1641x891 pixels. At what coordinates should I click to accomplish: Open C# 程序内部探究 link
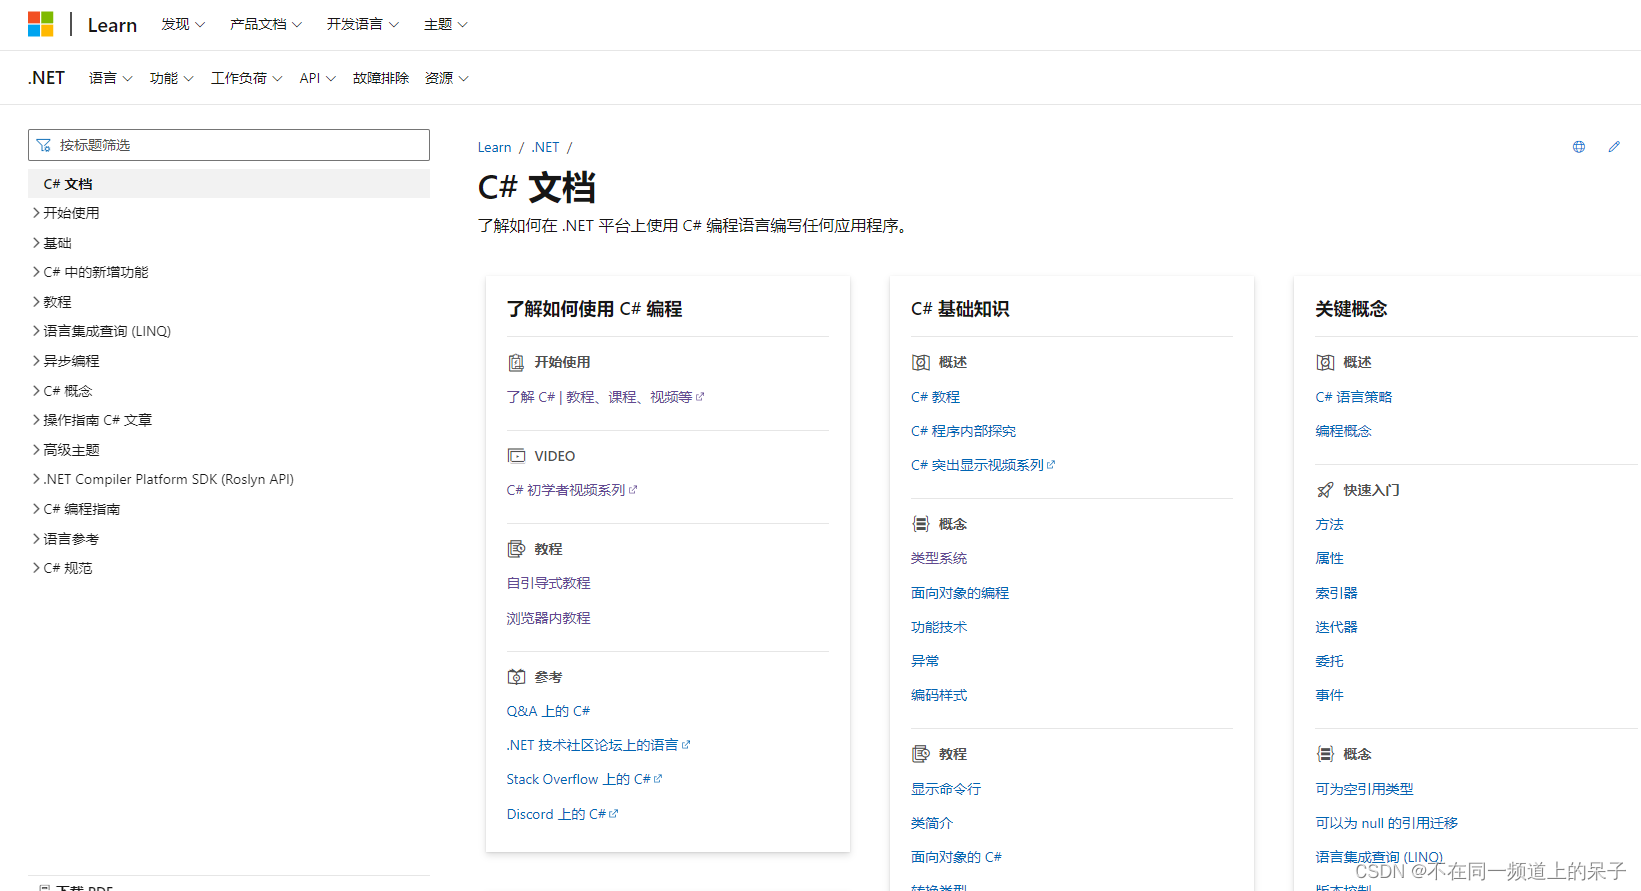pyautogui.click(x=963, y=431)
